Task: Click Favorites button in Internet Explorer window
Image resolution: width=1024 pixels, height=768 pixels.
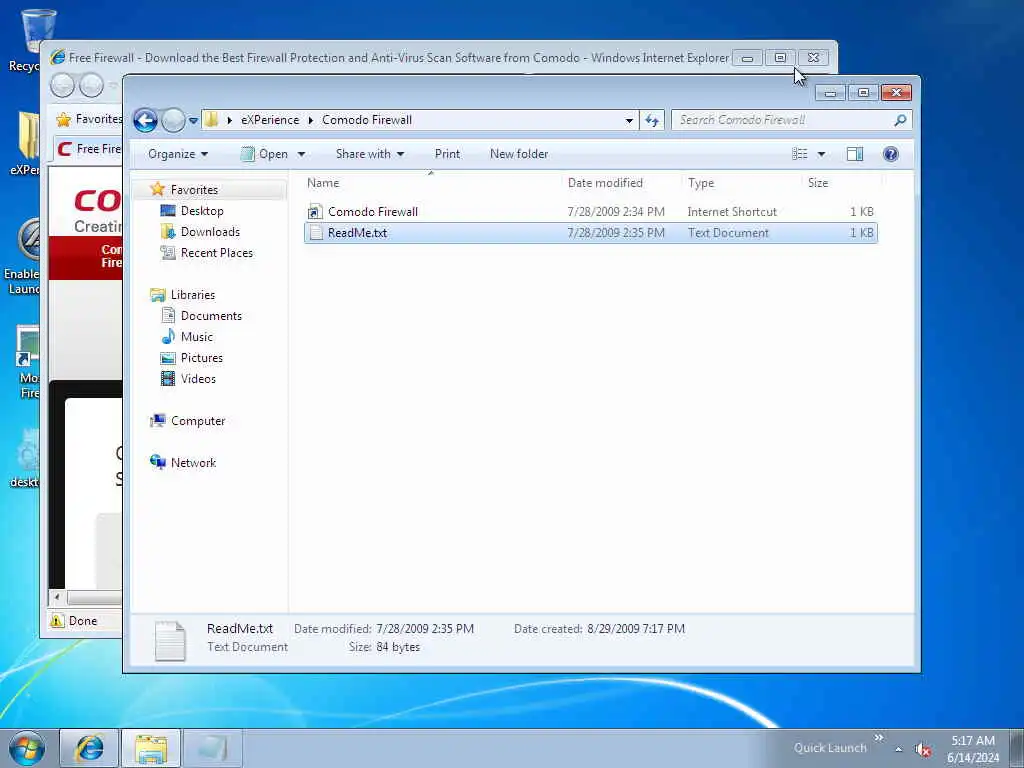Action: [x=89, y=119]
